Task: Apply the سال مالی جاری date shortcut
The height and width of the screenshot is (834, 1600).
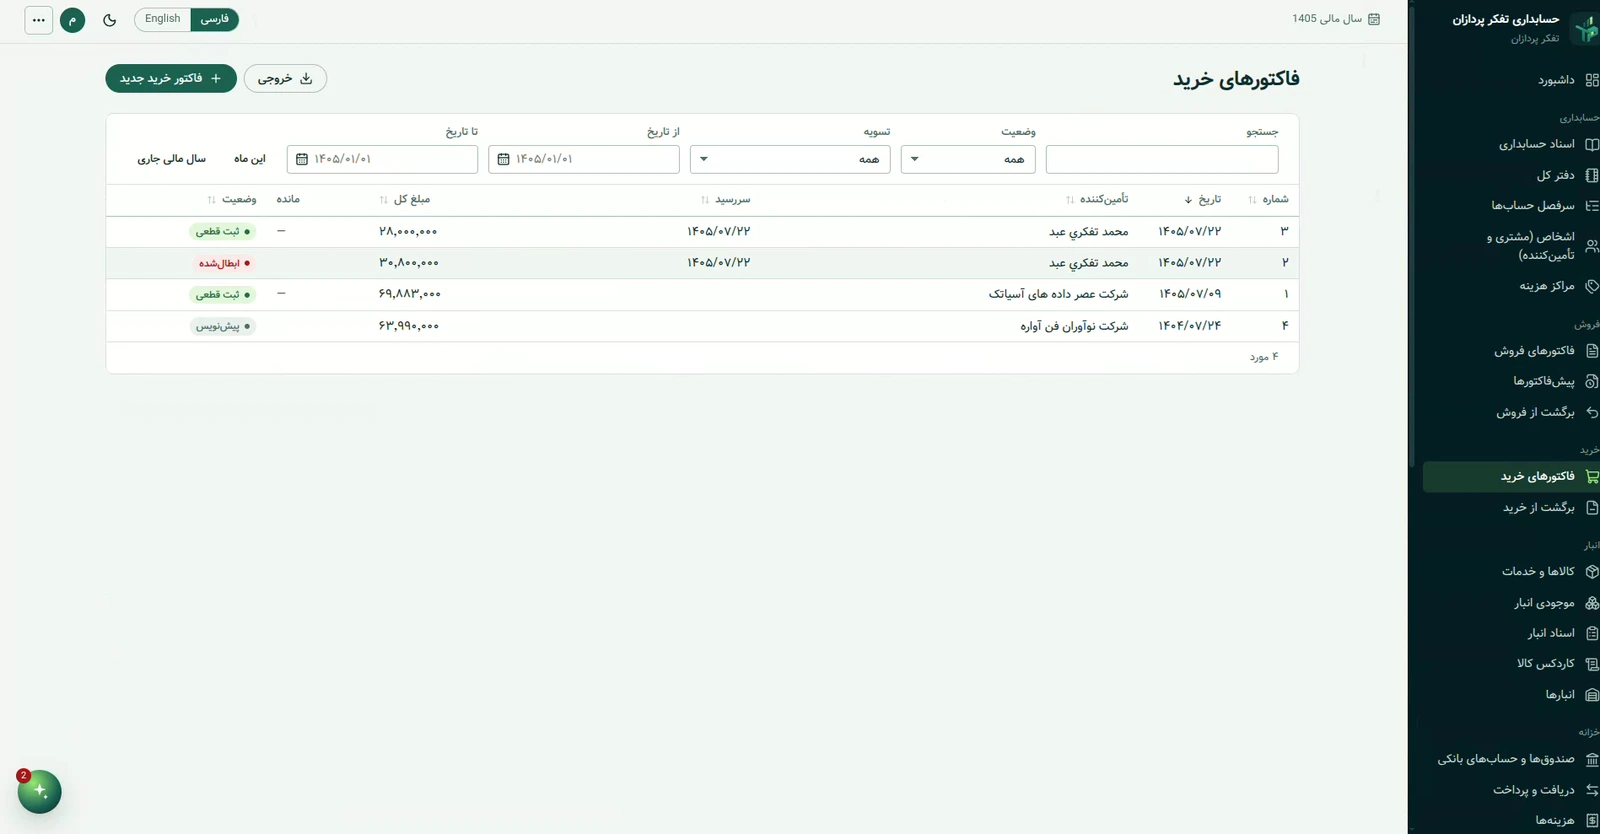Action: (171, 159)
